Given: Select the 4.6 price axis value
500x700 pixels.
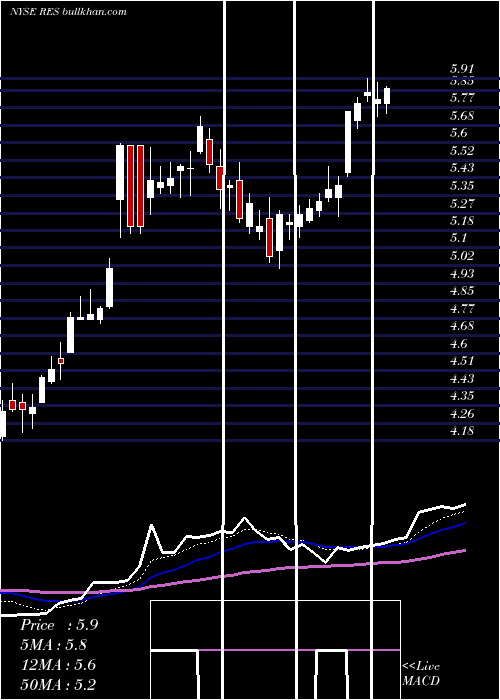Looking at the screenshot, I should (x=458, y=344).
